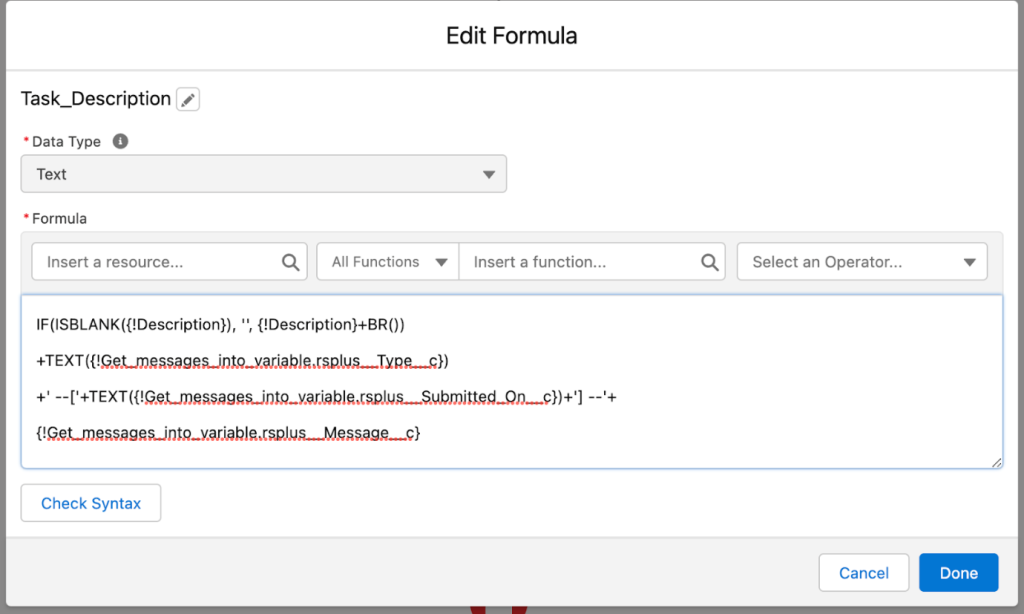Click the Edit Formula dialog title

(511, 36)
